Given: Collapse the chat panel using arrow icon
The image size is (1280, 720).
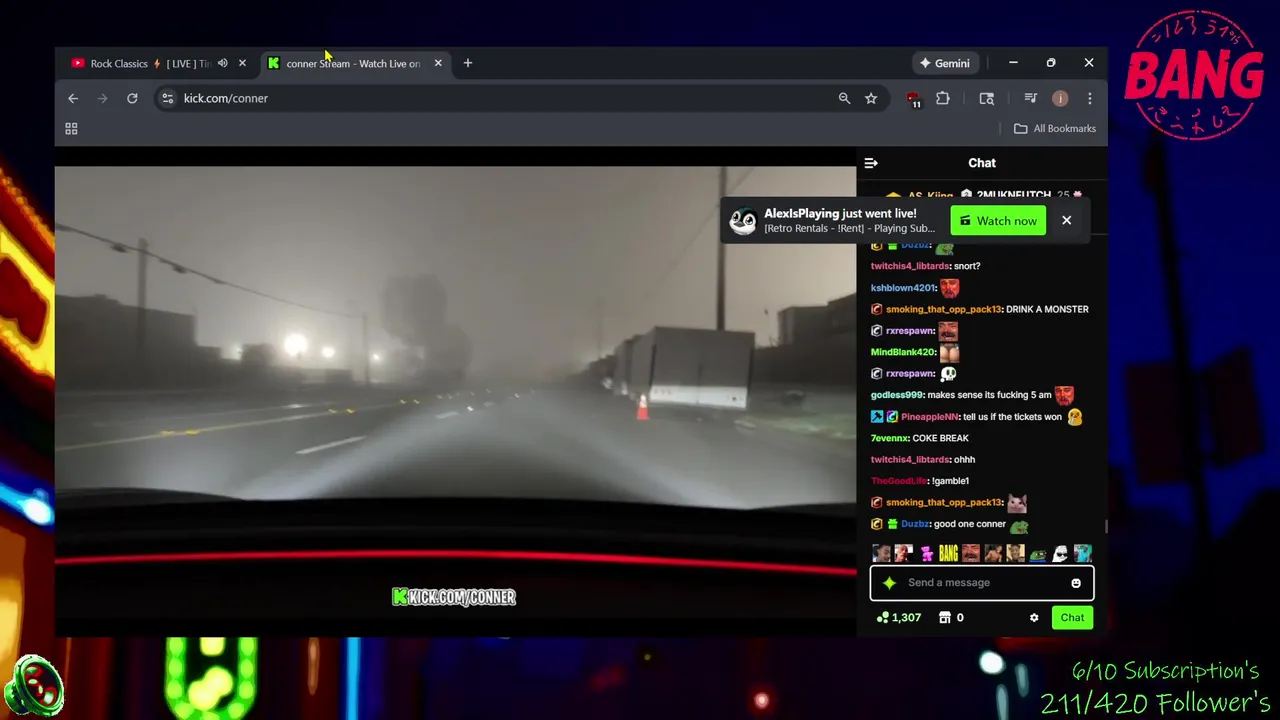Looking at the screenshot, I should [871, 163].
